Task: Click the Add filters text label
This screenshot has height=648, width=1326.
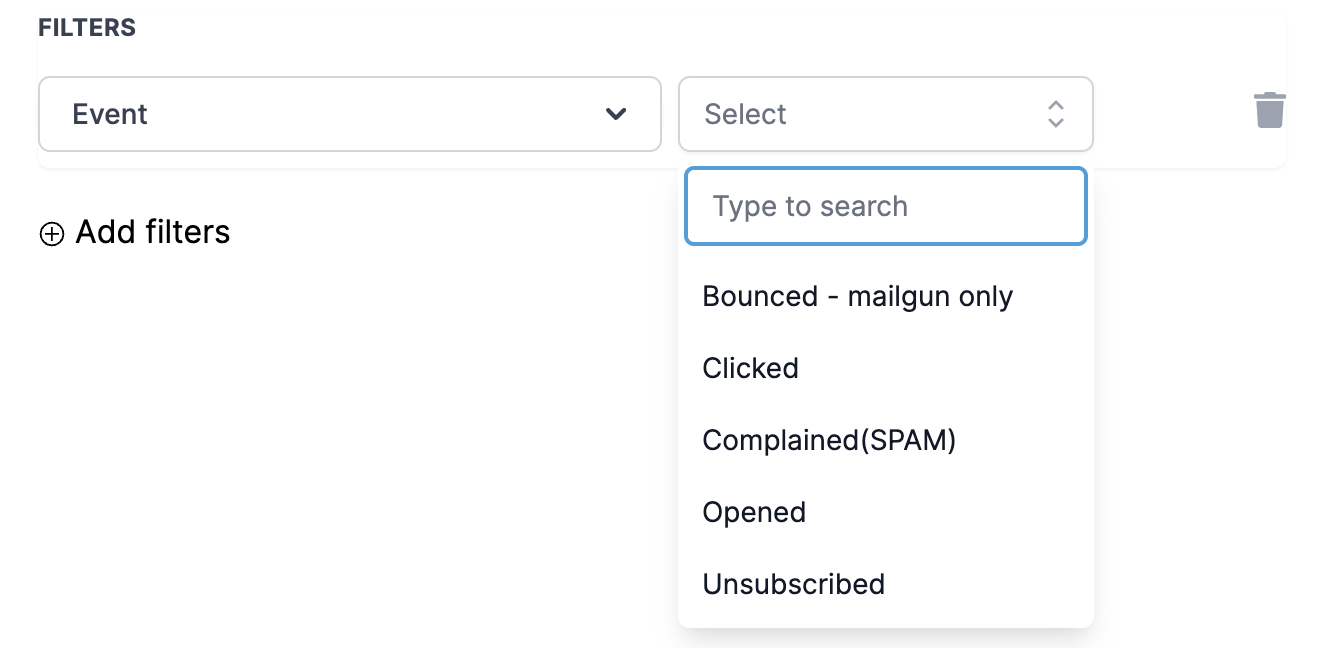Action: click(153, 232)
